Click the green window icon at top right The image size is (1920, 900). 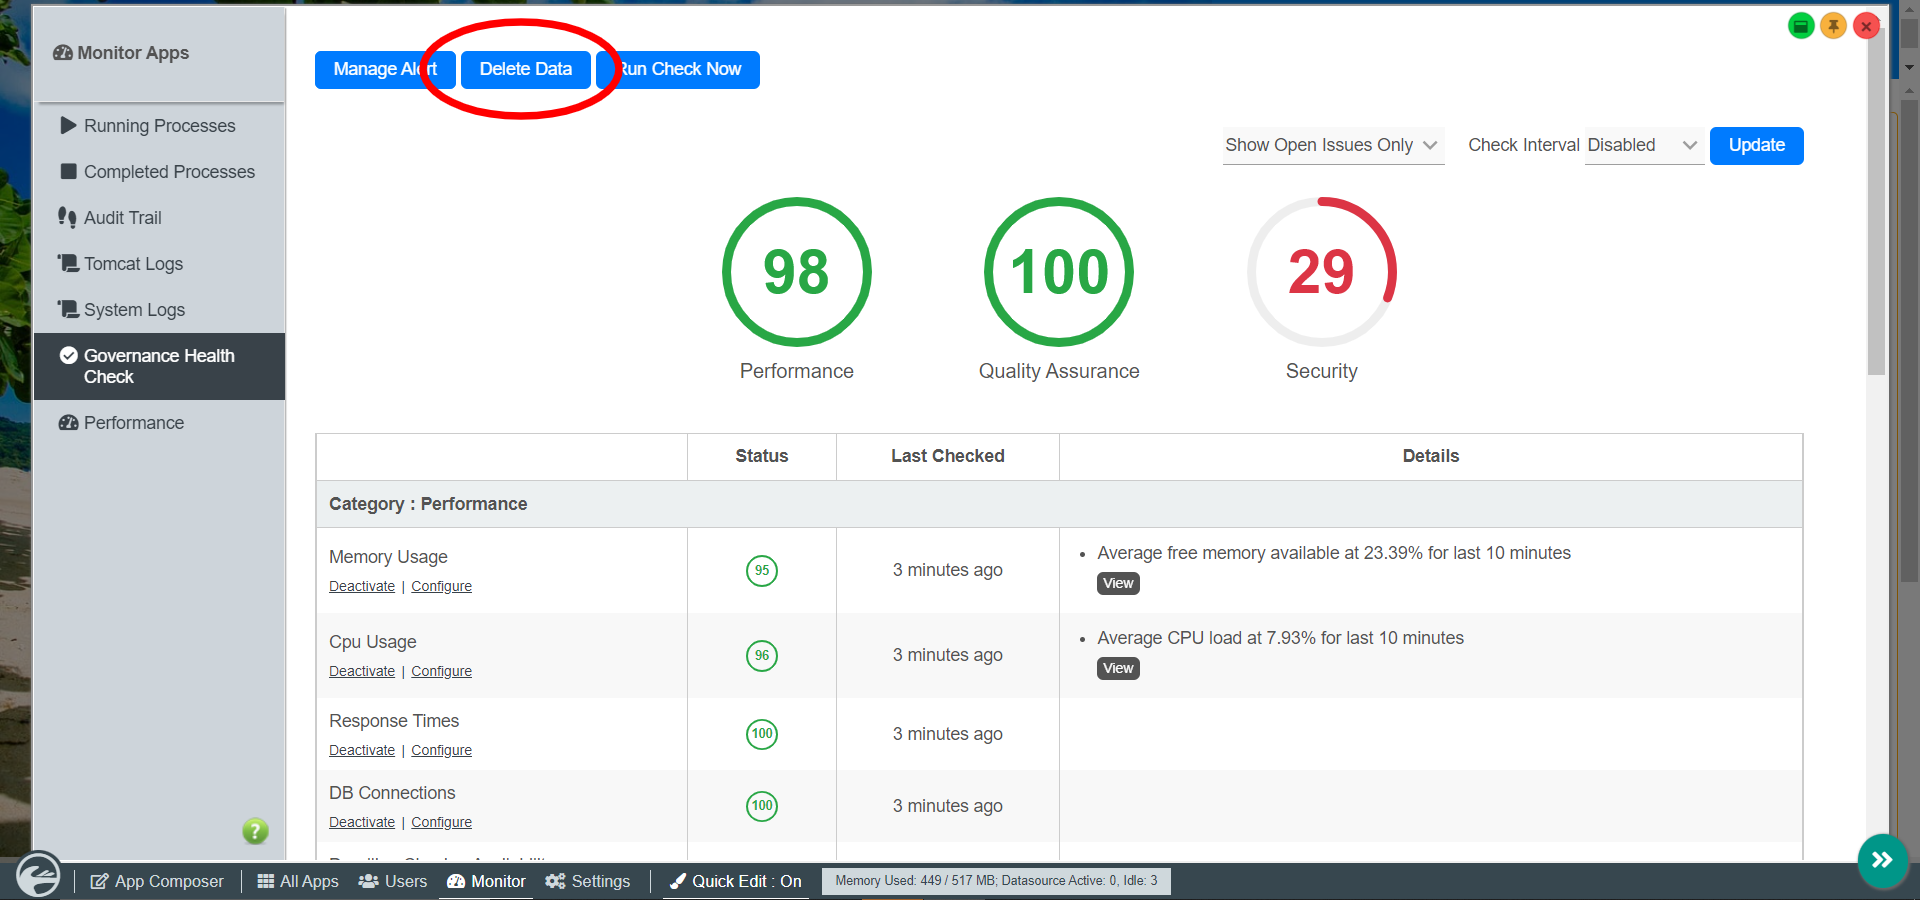(x=1800, y=26)
